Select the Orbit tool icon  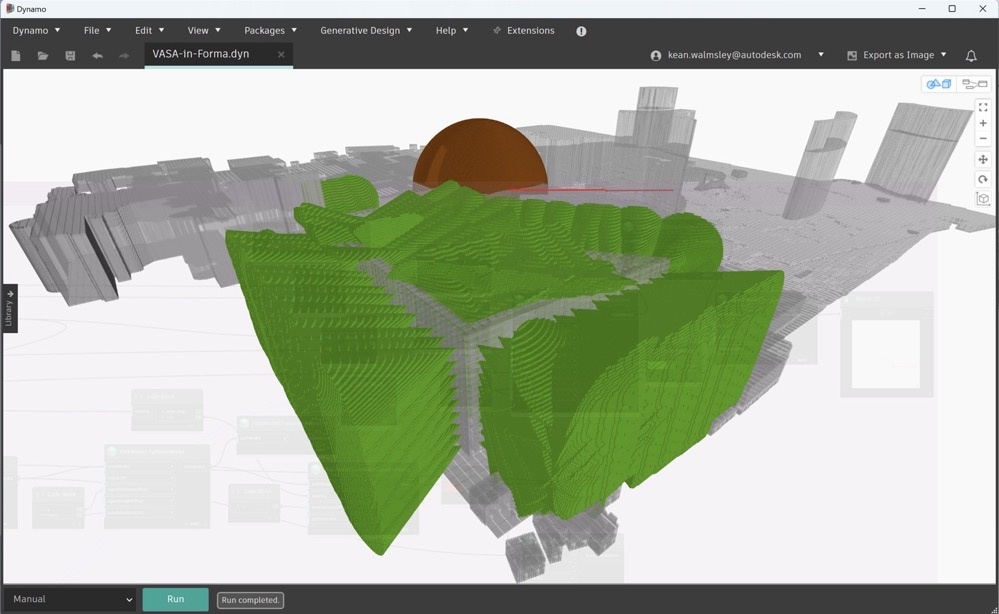[983, 180]
